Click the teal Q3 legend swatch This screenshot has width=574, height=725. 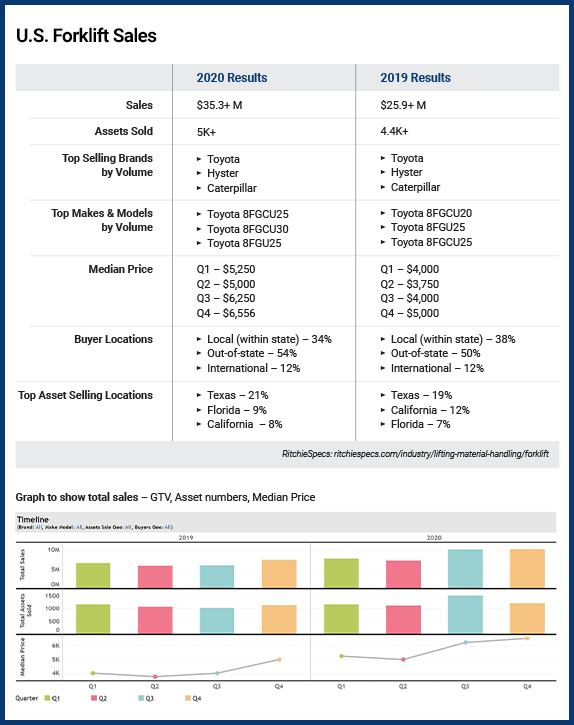tap(141, 698)
